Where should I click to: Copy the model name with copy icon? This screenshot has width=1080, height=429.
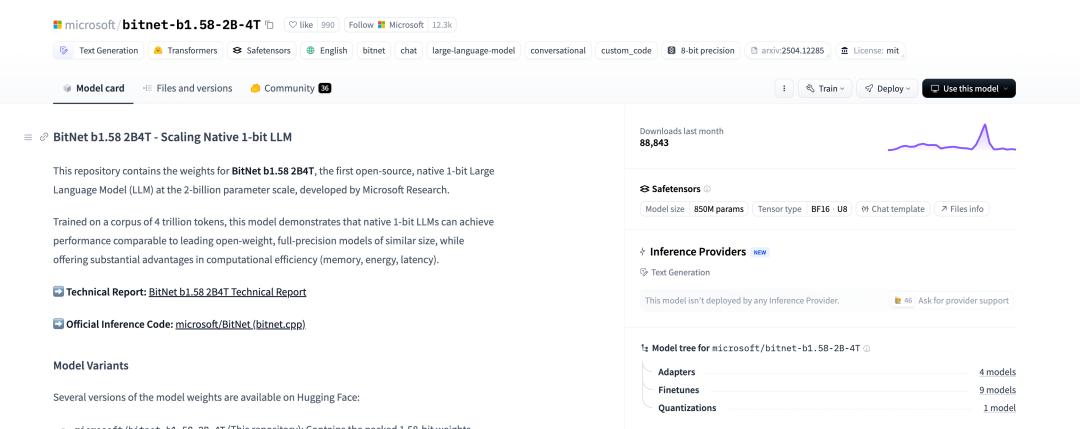[x=270, y=24]
